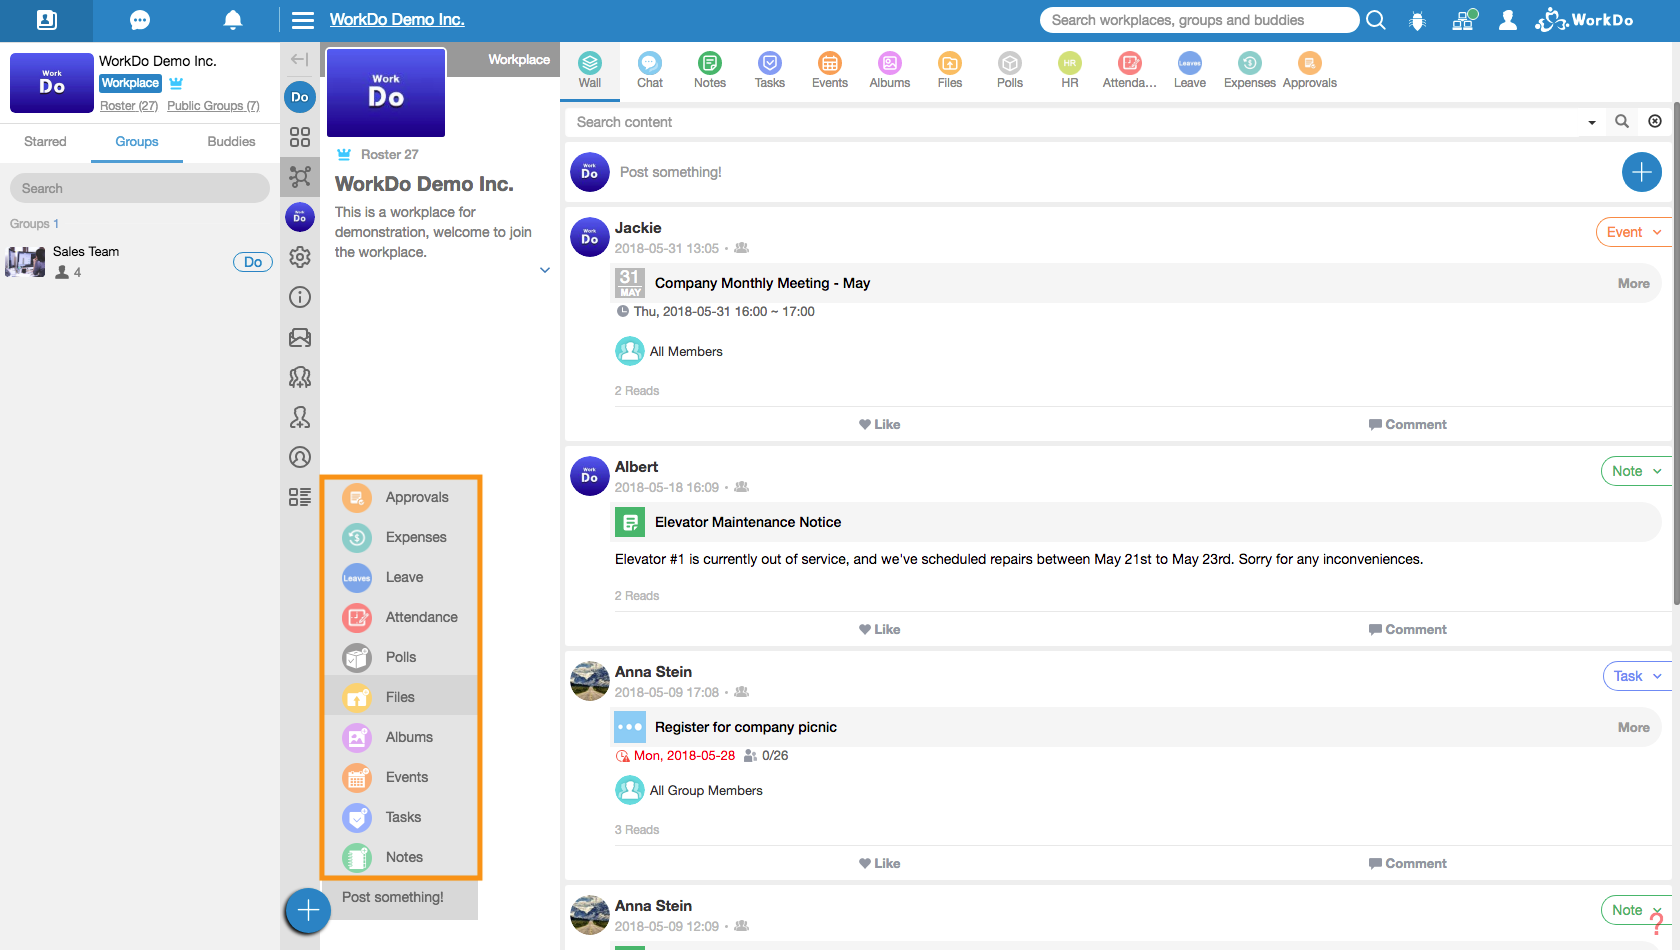Click the bug report icon
This screenshot has width=1680, height=950.
click(x=1417, y=20)
